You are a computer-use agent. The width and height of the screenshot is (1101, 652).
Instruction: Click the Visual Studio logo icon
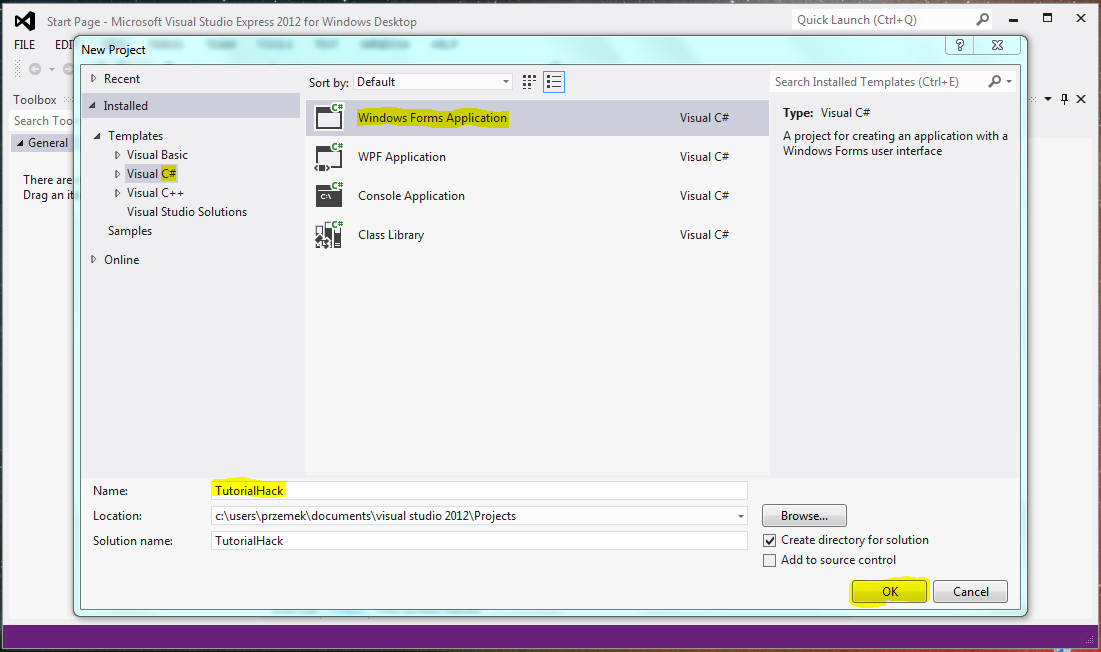pos(25,21)
